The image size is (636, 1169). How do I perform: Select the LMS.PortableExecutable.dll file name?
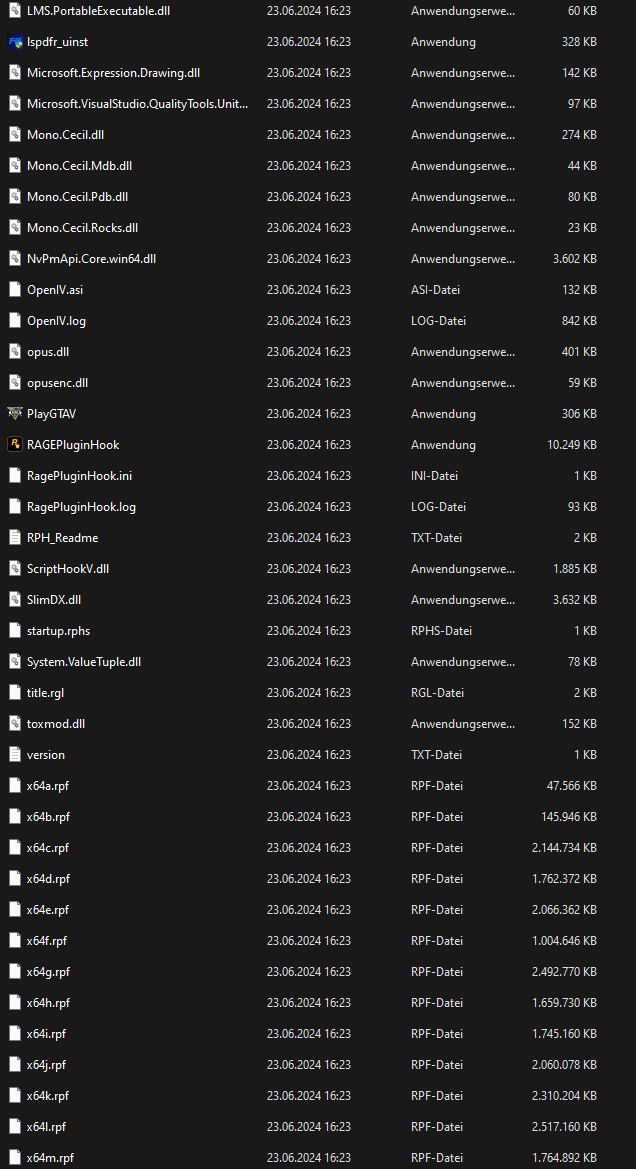98,11
